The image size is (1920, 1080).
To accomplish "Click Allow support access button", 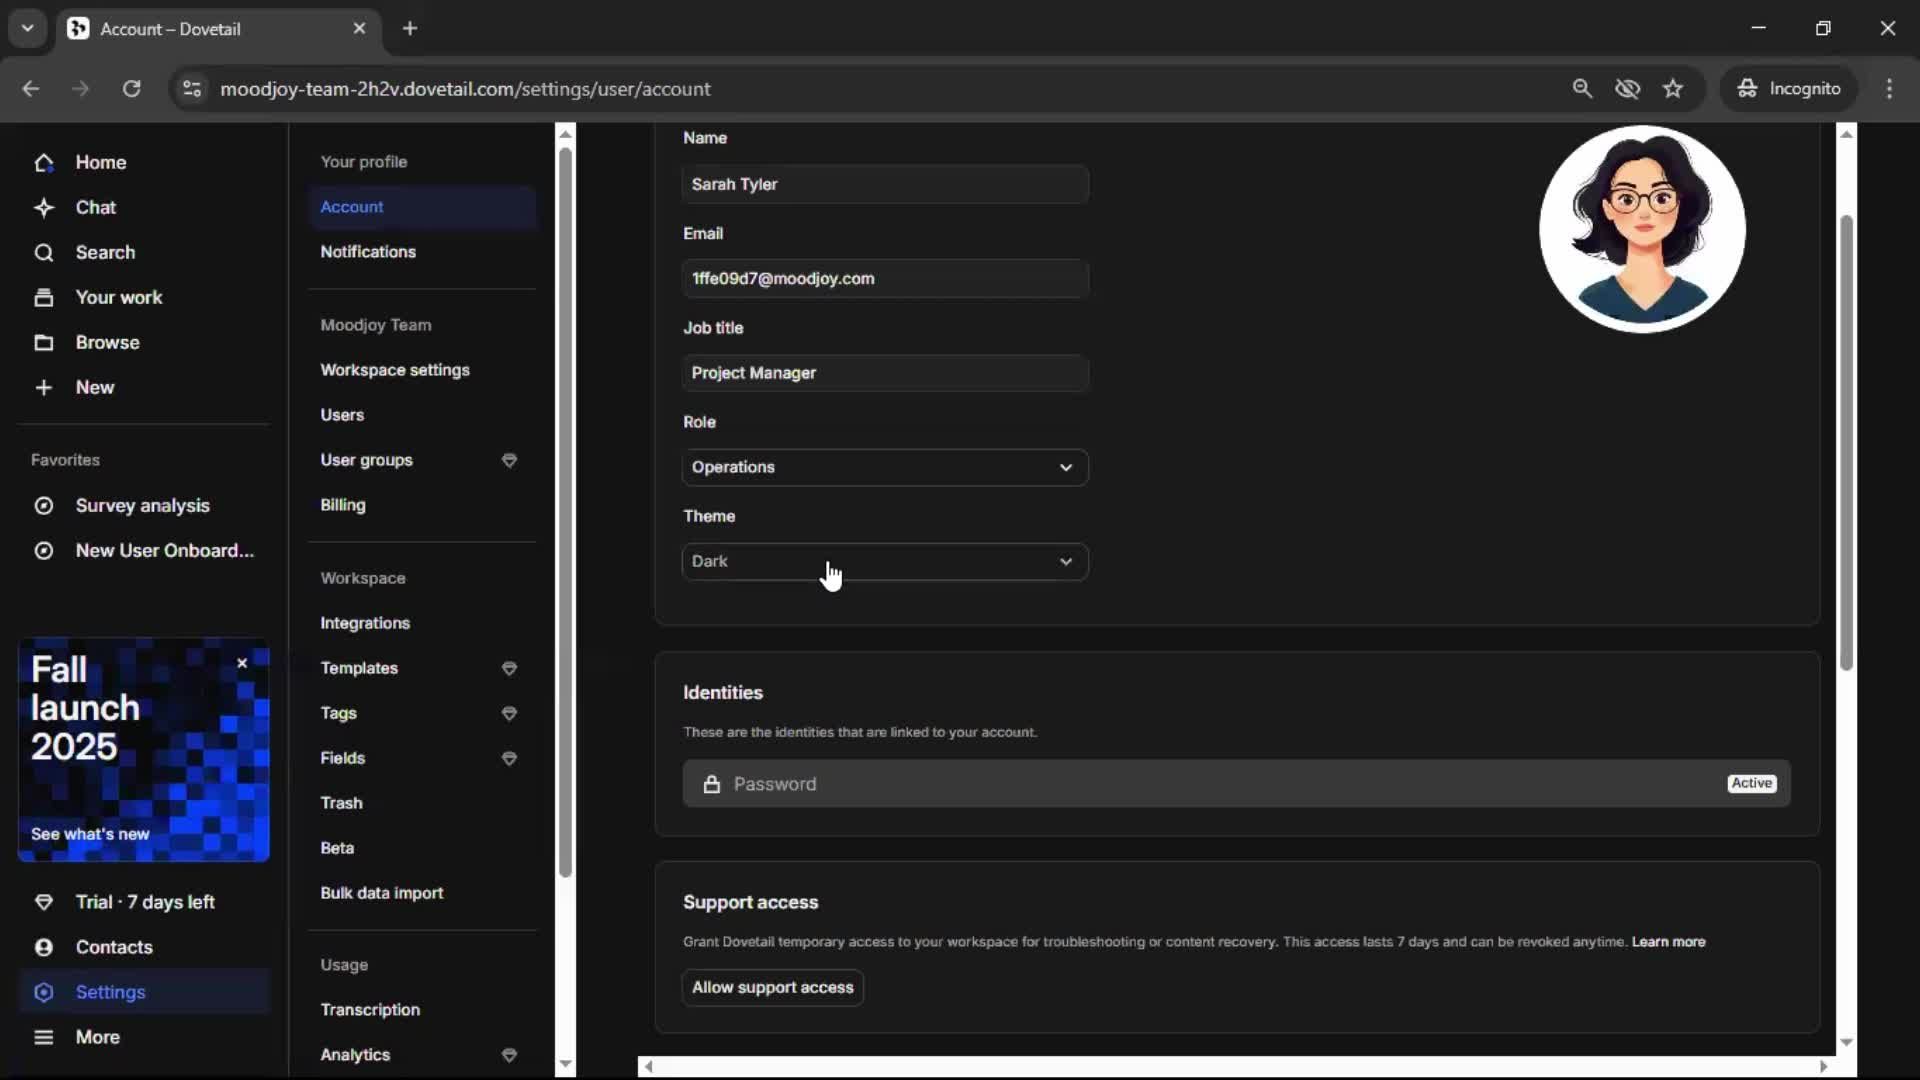I will [x=772, y=987].
